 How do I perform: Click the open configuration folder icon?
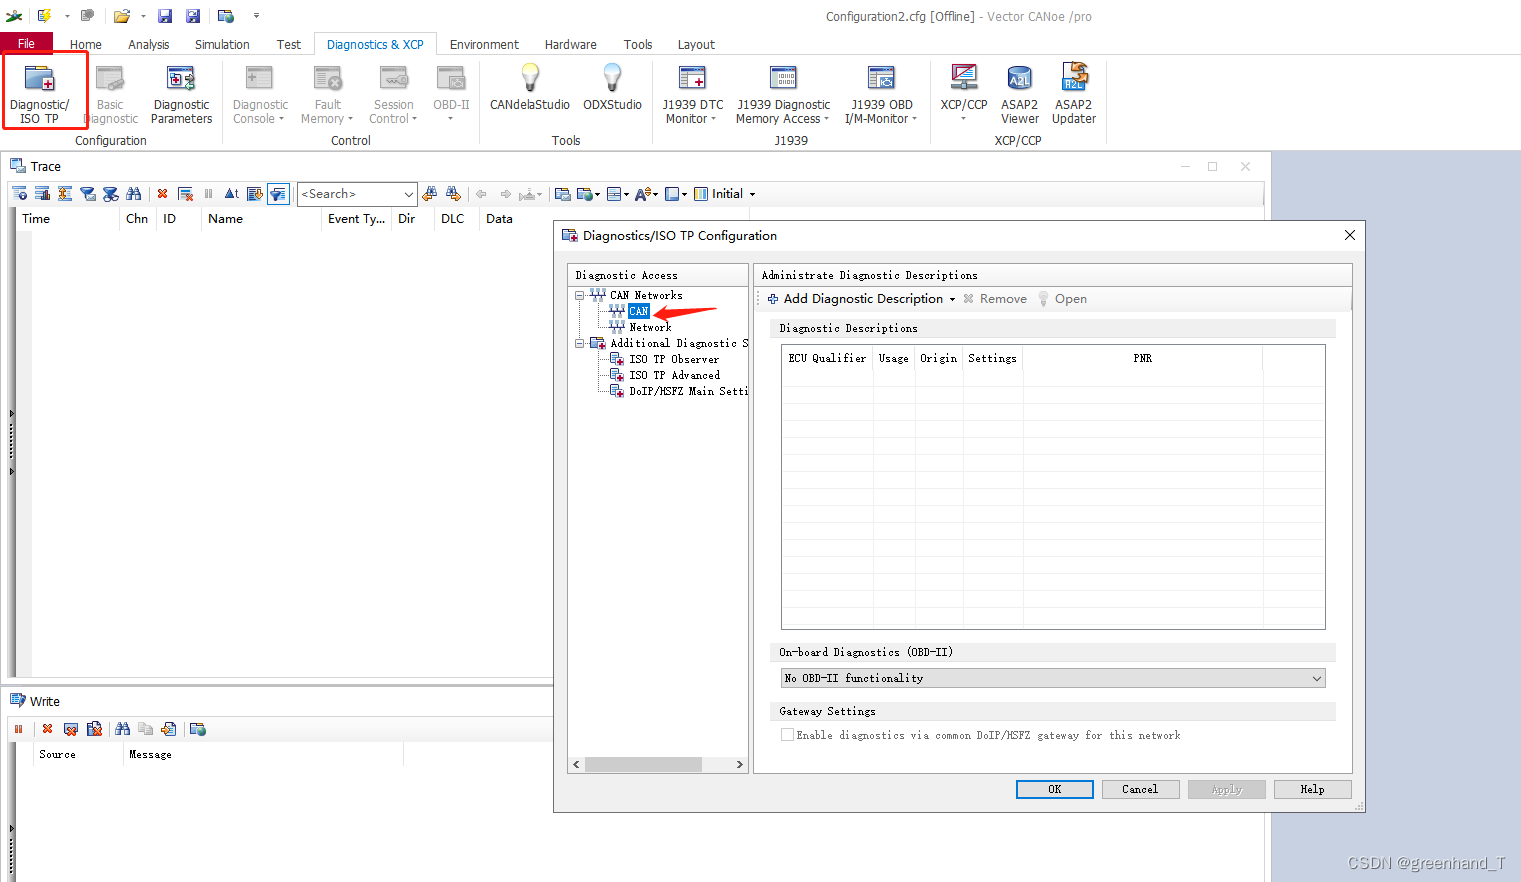[122, 16]
